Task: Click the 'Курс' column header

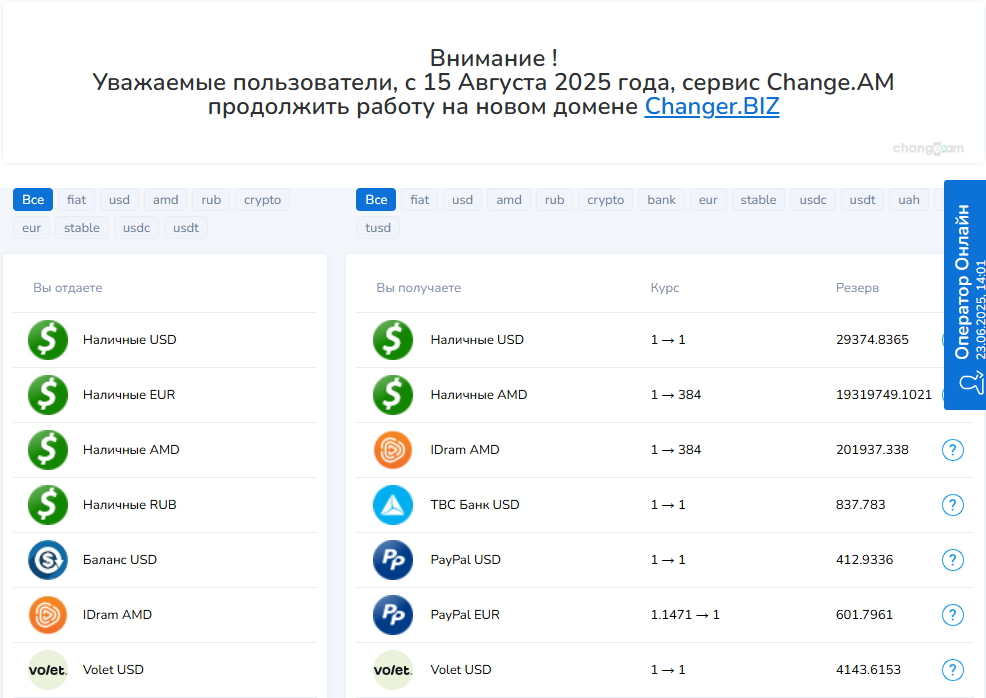Action: 665,288
